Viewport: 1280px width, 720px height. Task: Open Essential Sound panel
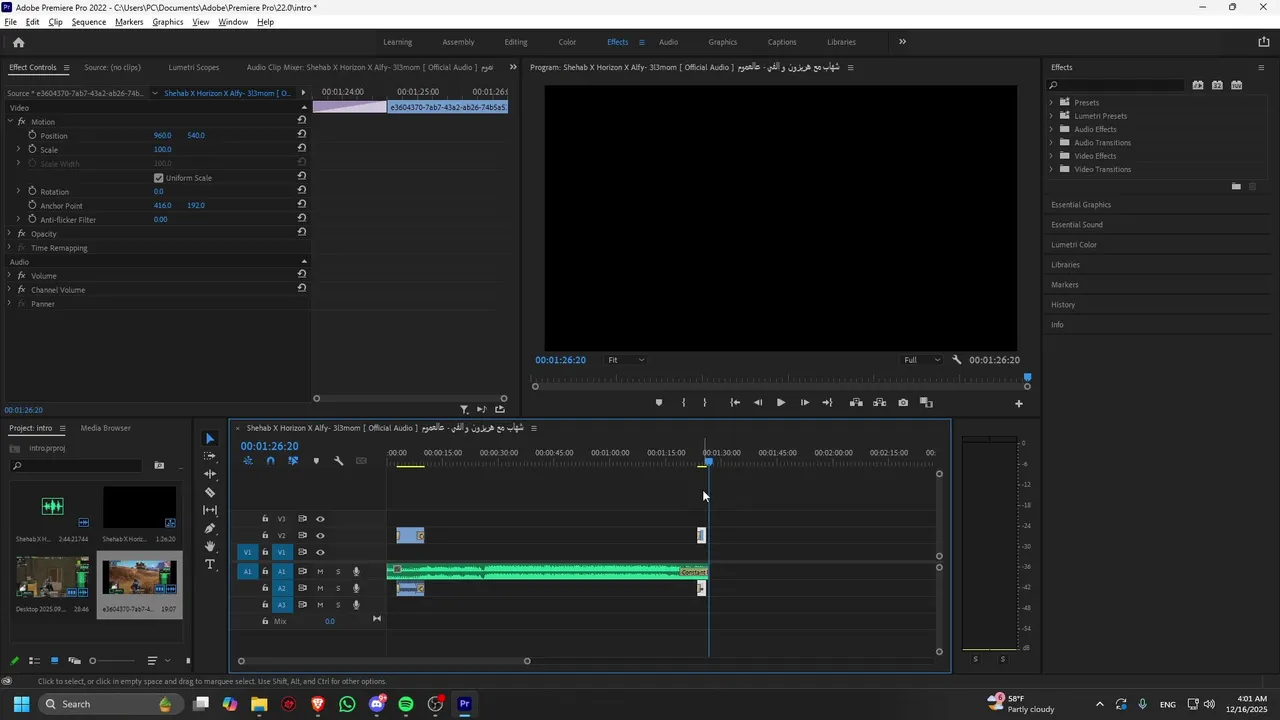coord(1077,225)
